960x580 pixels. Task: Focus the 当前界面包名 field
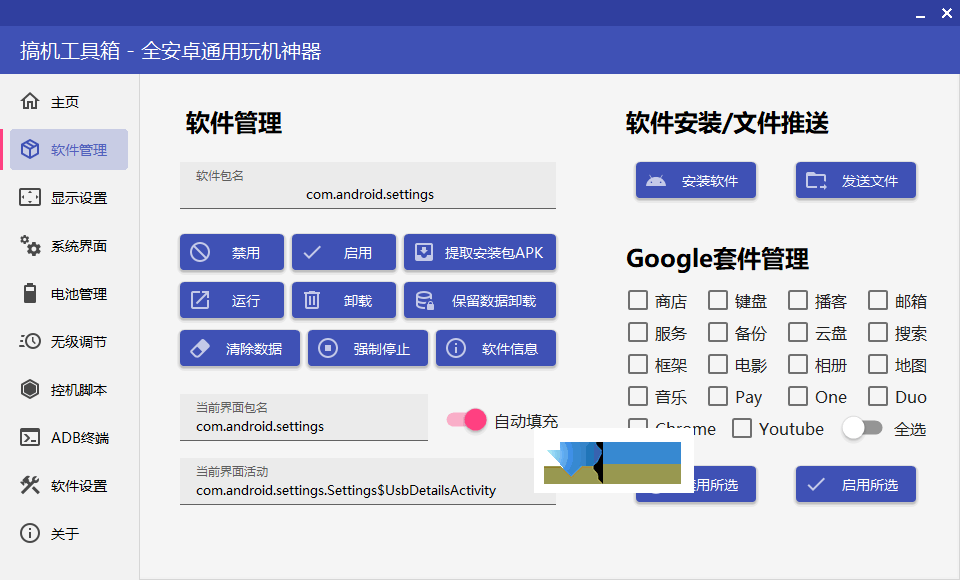coord(304,417)
